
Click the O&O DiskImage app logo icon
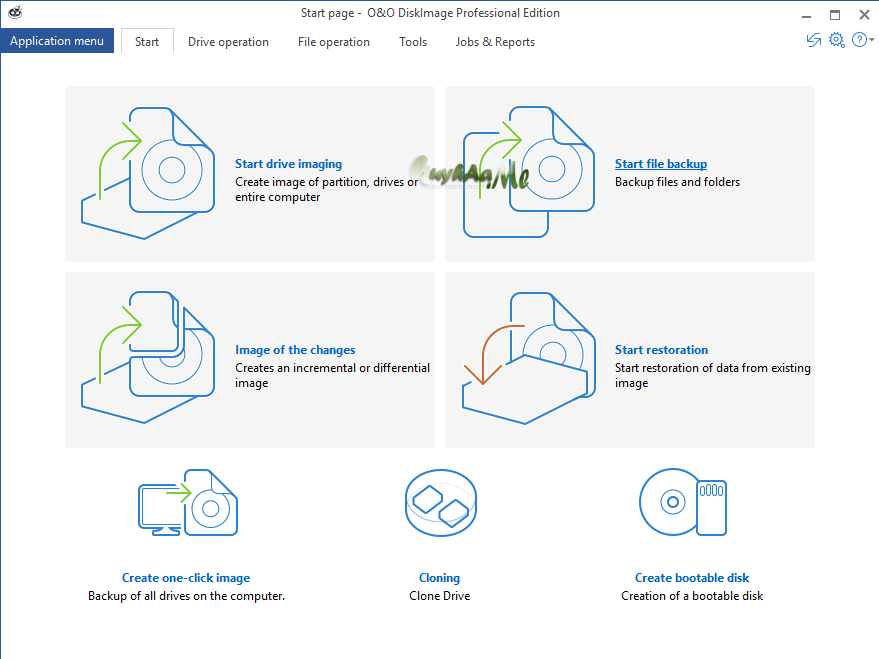15,12
